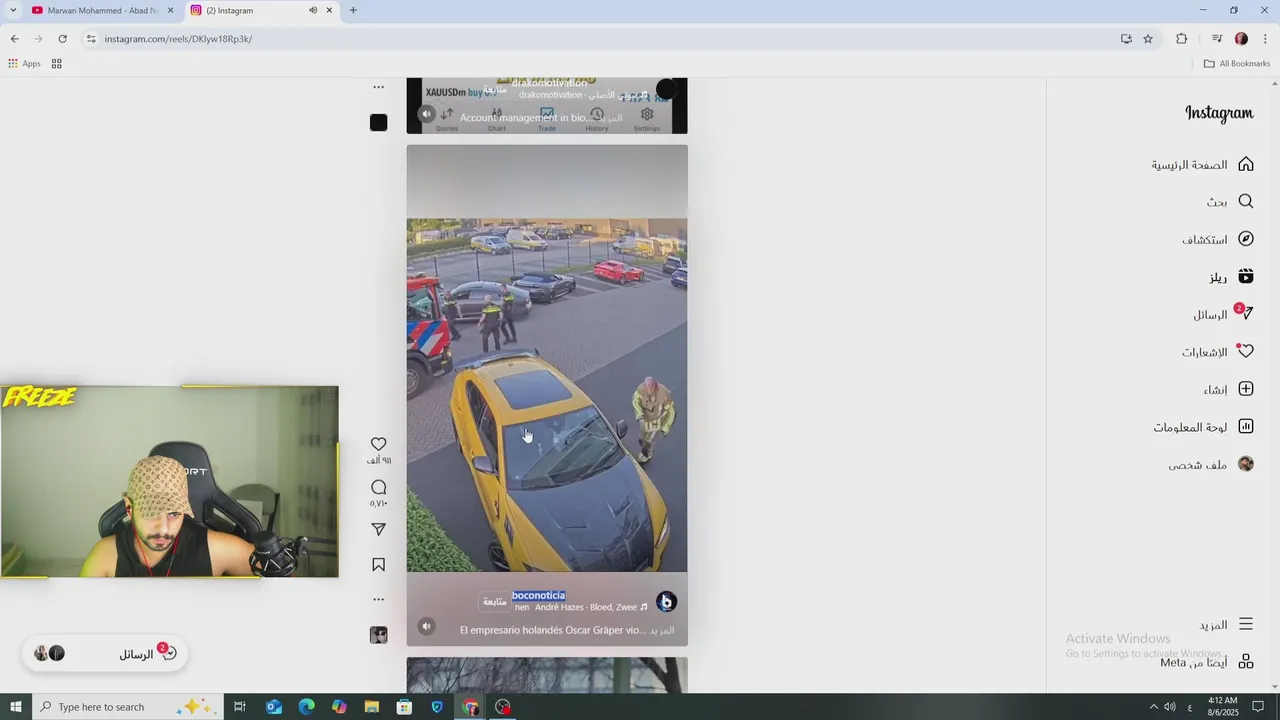
Task: Open comments on the boconoticia reel
Action: pyautogui.click(x=378, y=487)
